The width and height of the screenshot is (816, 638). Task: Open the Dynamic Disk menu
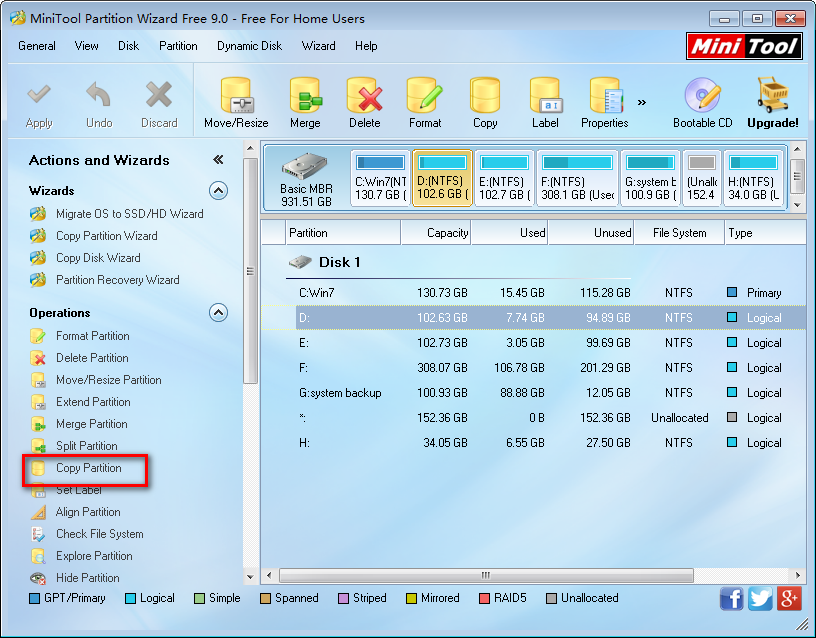(250, 46)
